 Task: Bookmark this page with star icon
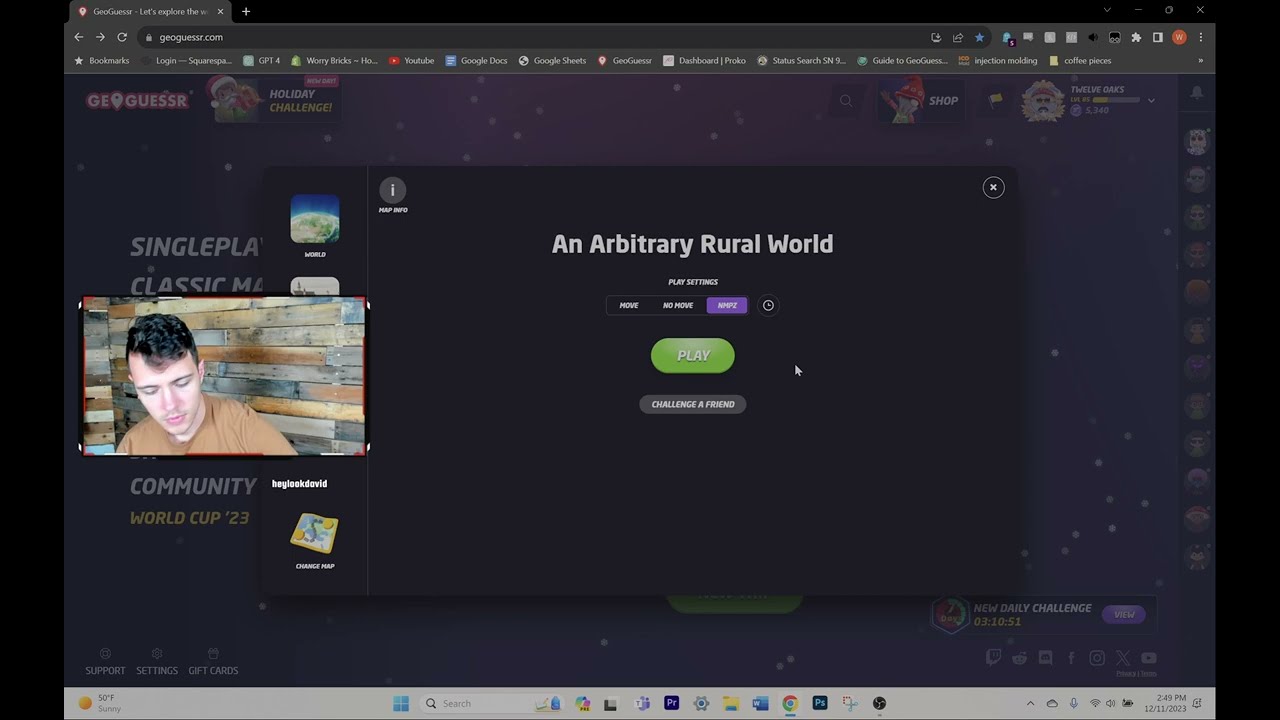point(979,37)
